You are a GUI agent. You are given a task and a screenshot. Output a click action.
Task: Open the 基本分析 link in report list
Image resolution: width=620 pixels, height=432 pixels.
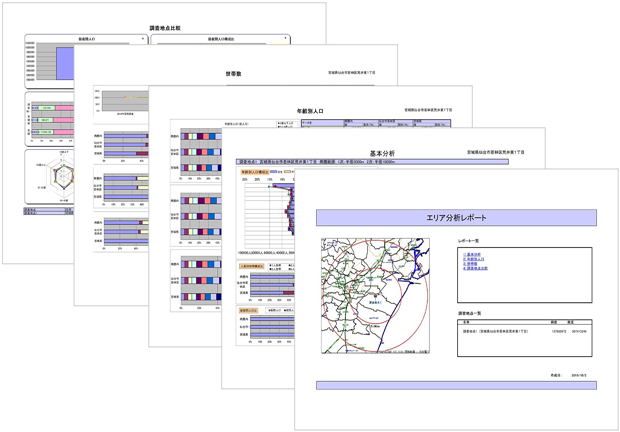pos(472,254)
